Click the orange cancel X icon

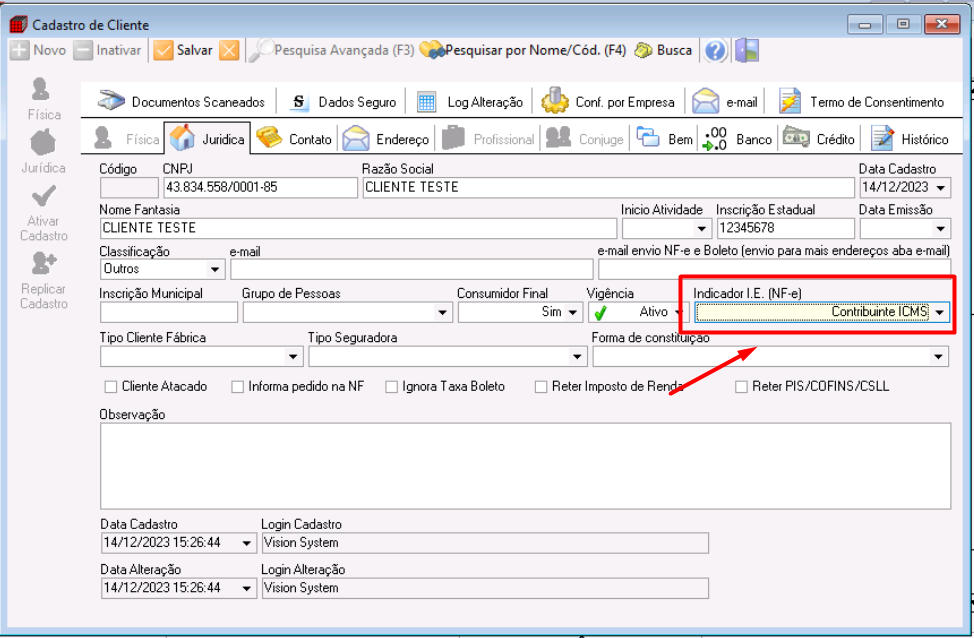tap(229, 50)
